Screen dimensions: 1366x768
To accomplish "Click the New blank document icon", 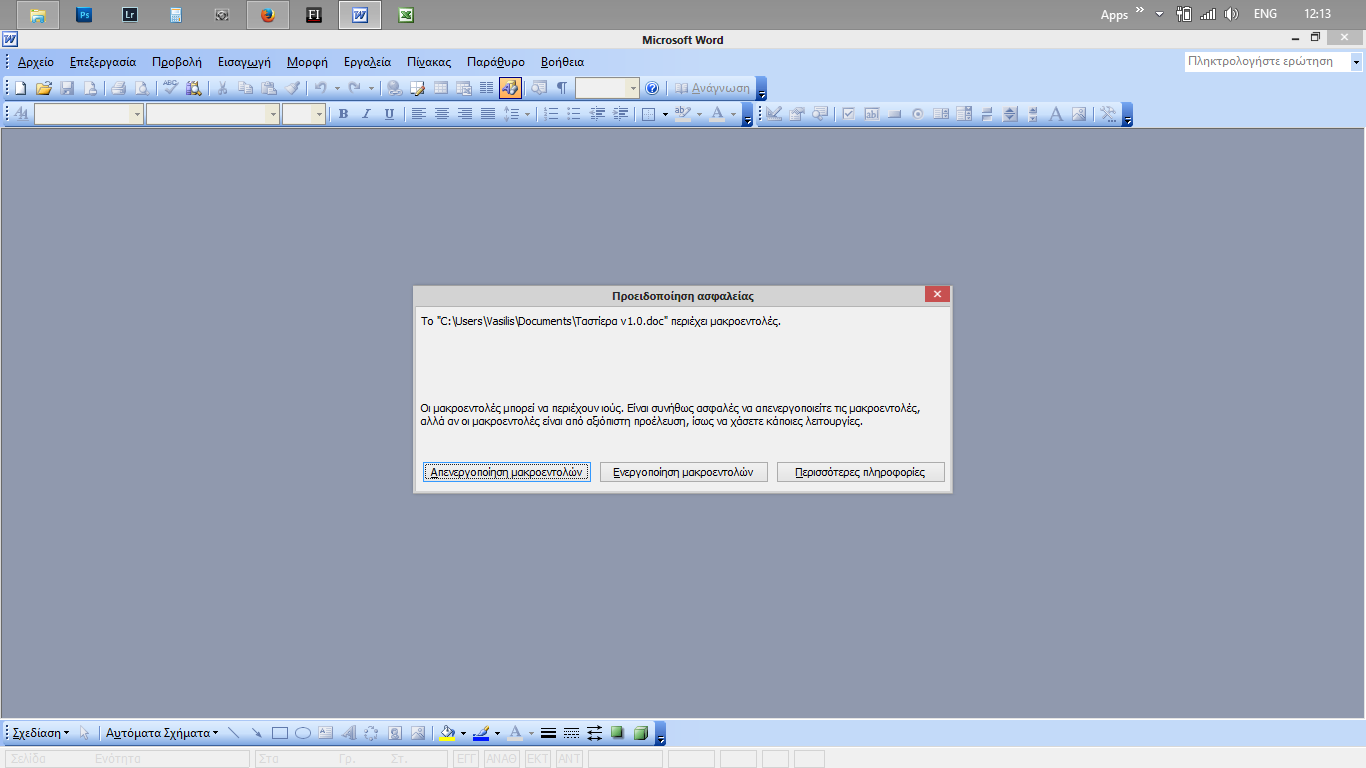I will pyautogui.click(x=20, y=88).
